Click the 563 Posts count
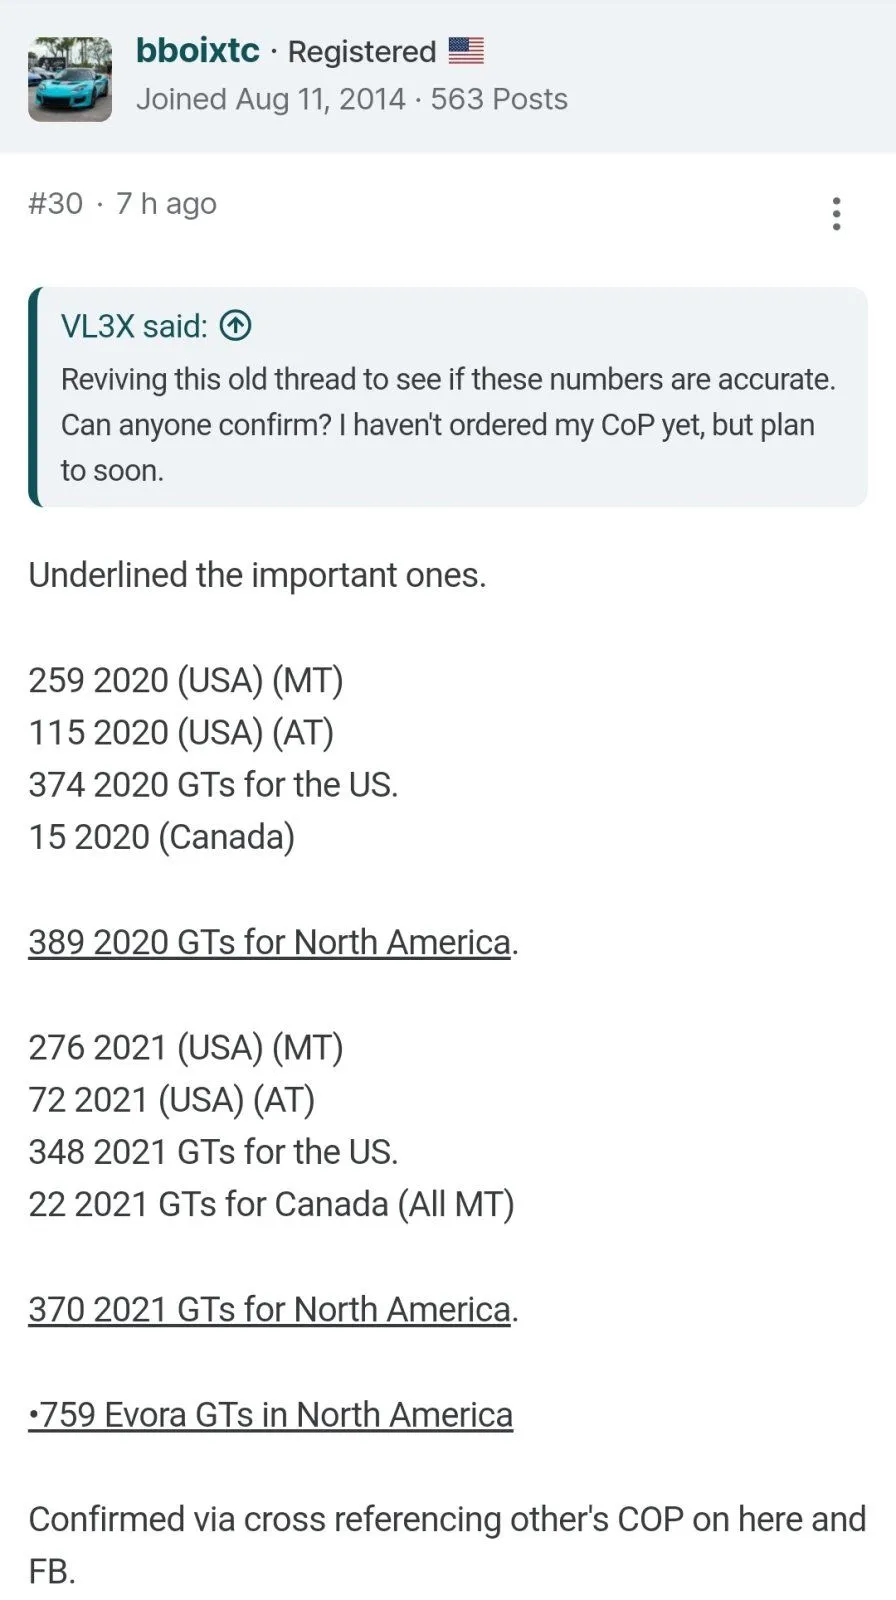The width and height of the screenshot is (896, 1600). [x=499, y=99]
